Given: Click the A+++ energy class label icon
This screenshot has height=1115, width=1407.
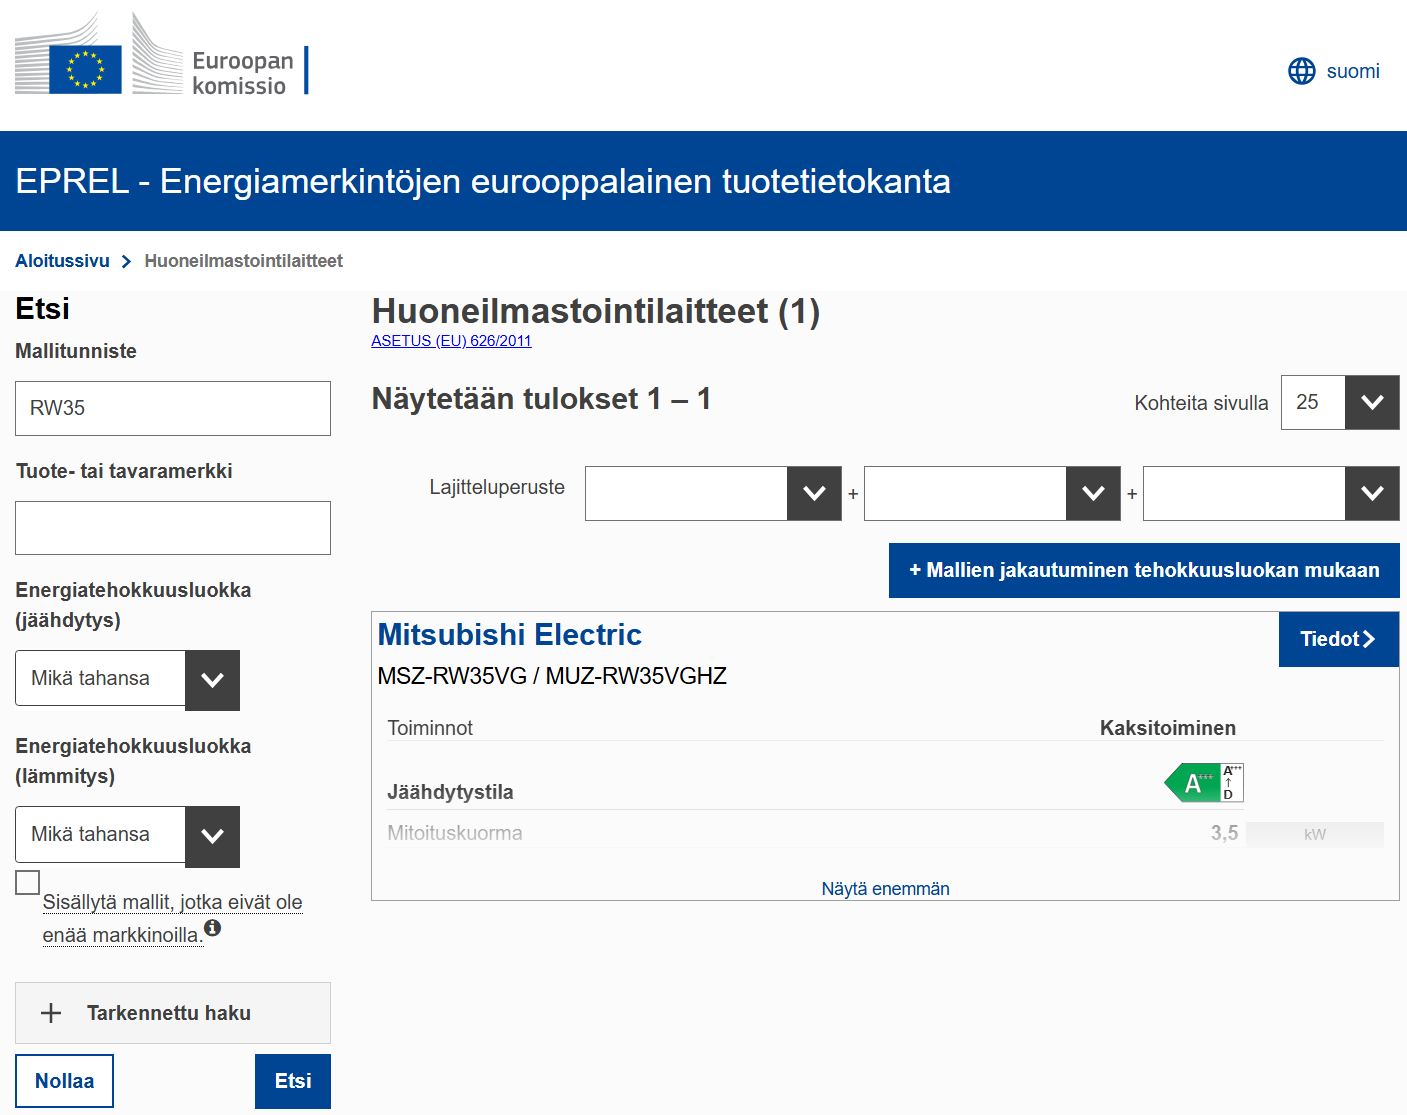Looking at the screenshot, I should click(1204, 783).
